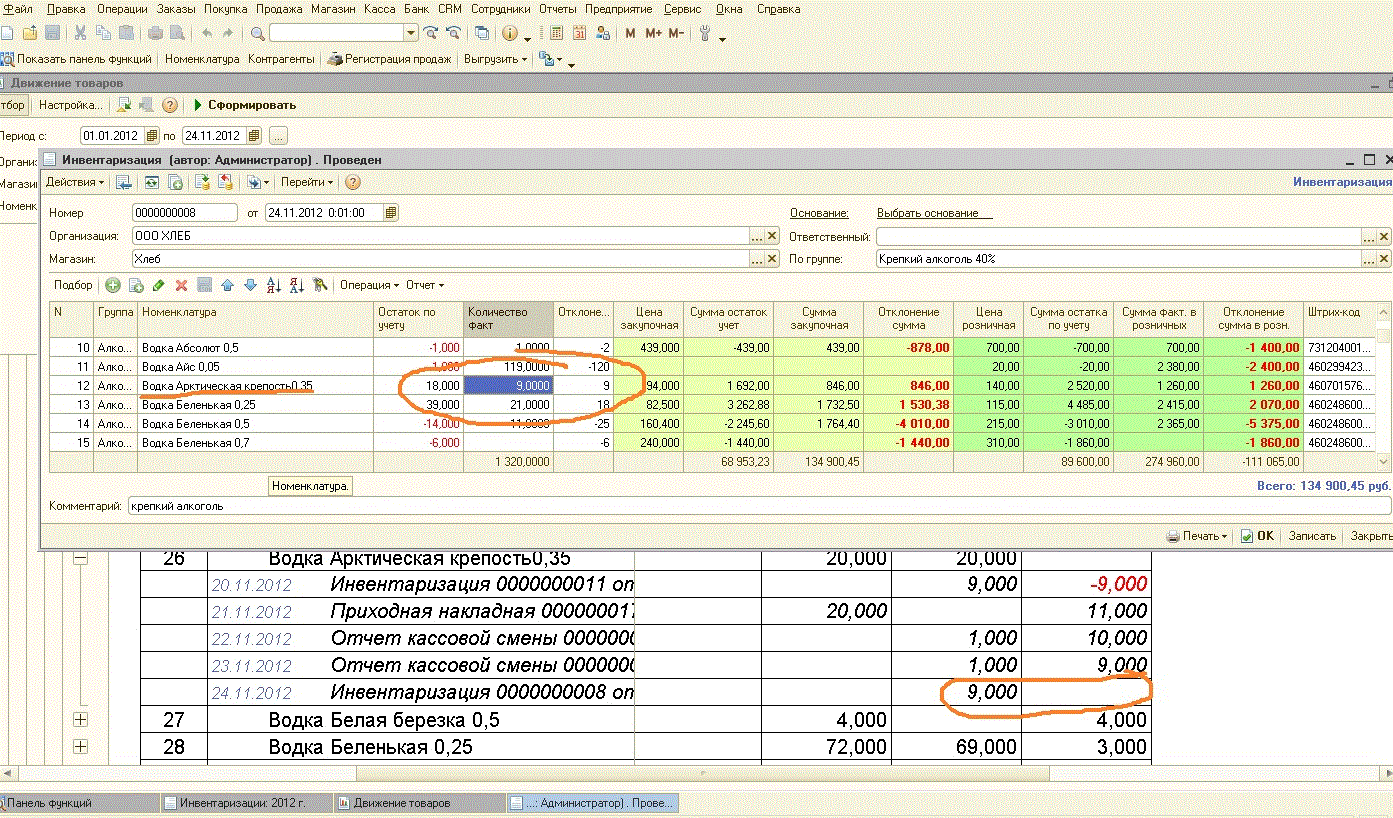Click copy-row icon next to green plus

135,285
